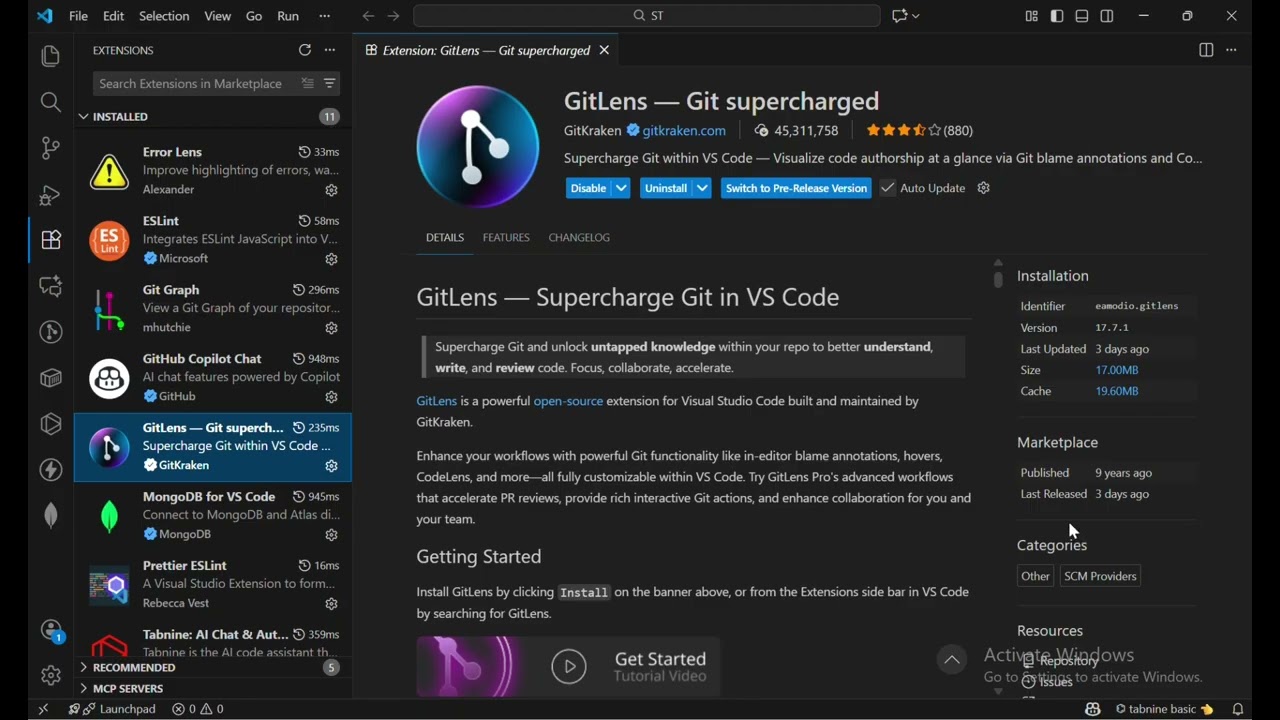1280x720 pixels.
Task: Toggle the bottom panel visibility
Action: coord(1082,16)
